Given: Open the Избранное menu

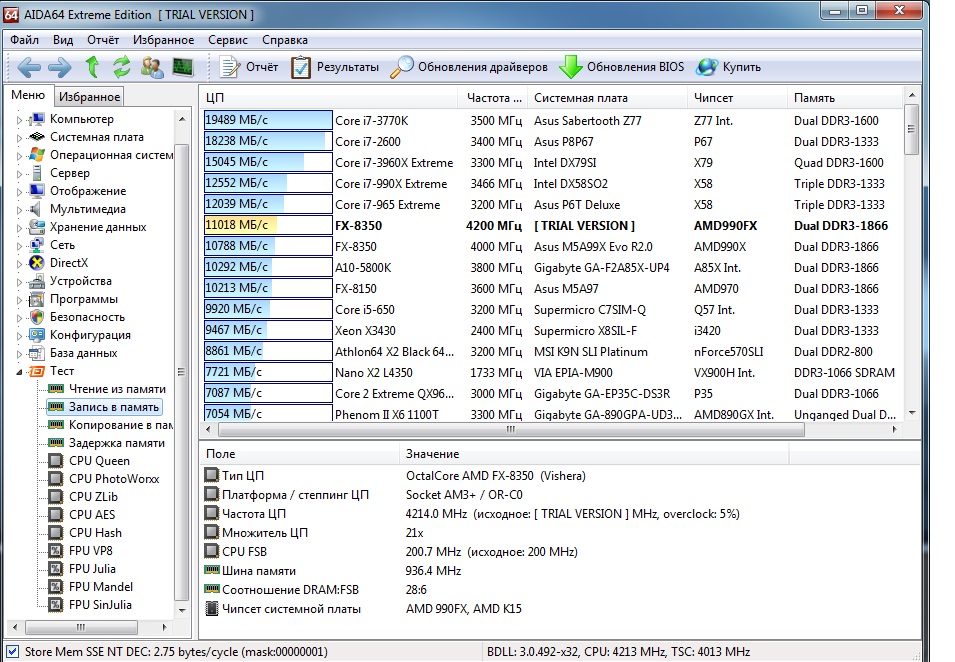Looking at the screenshot, I should click(x=163, y=40).
